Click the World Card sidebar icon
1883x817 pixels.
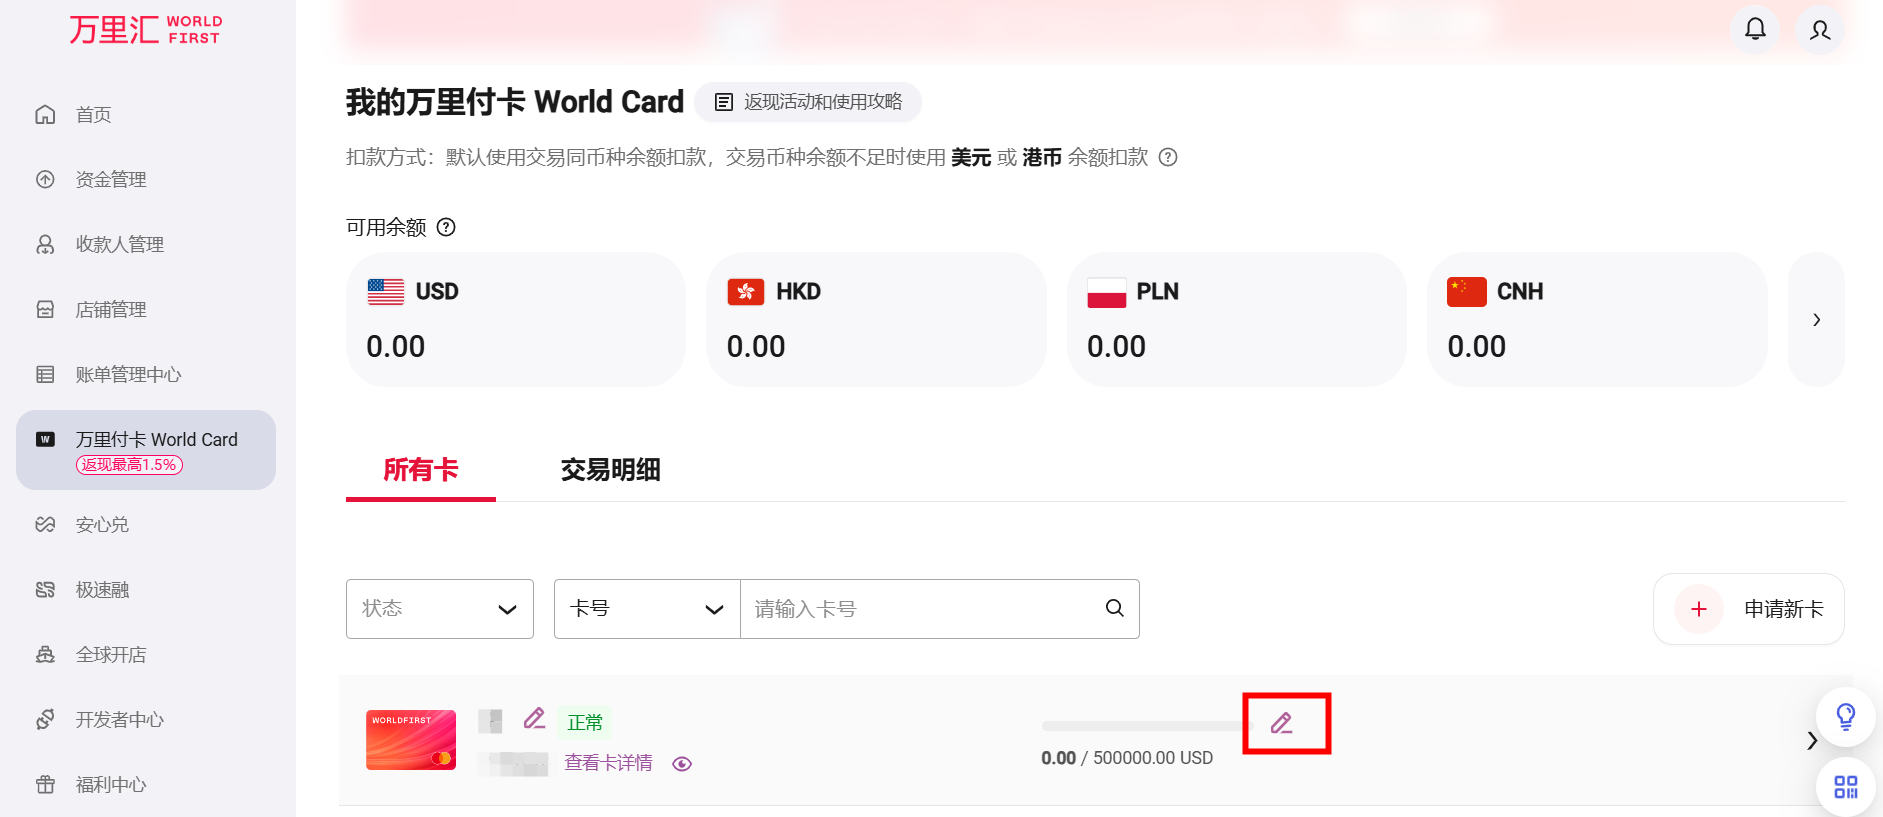pos(45,439)
